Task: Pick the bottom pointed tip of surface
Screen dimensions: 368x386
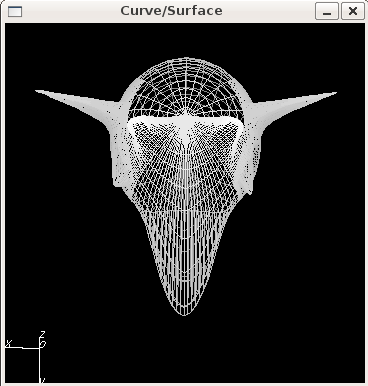Action: [184, 313]
